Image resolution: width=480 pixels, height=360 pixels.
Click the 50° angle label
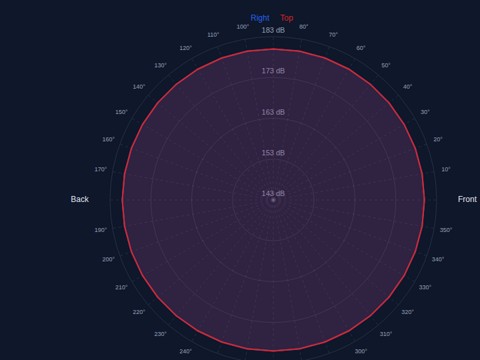coord(386,65)
